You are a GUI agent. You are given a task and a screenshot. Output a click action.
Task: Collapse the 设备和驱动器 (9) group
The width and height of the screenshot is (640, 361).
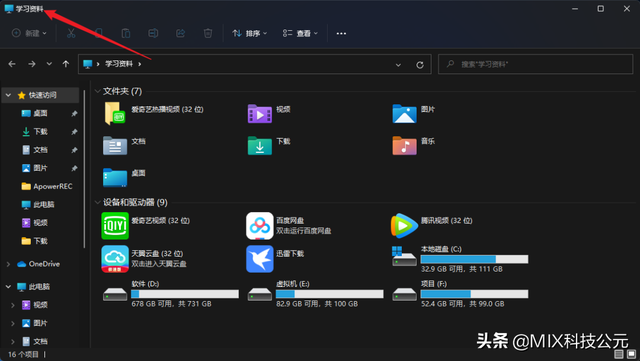98,202
